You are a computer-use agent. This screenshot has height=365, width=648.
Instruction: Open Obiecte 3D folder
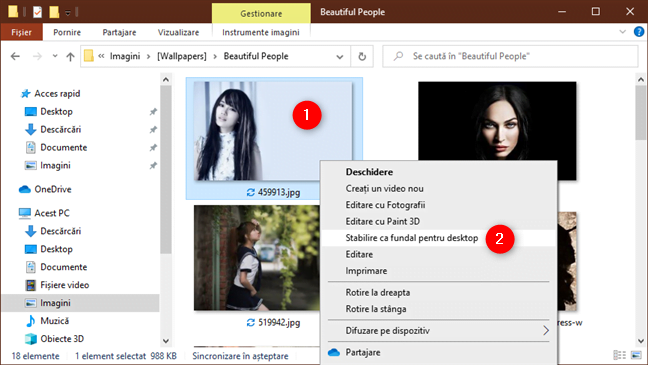point(62,339)
